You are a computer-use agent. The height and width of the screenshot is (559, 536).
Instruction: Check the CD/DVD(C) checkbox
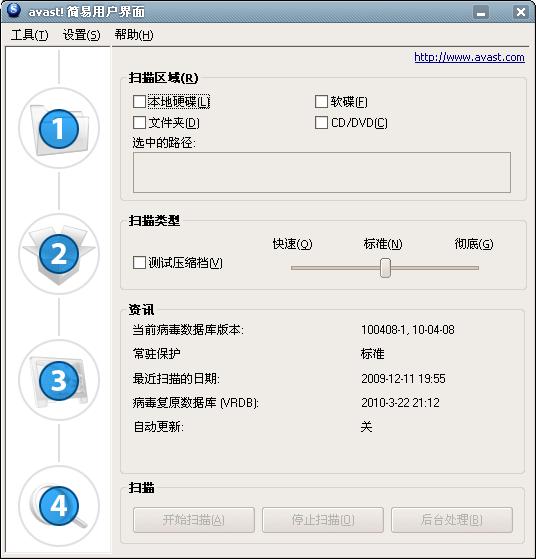pos(321,123)
